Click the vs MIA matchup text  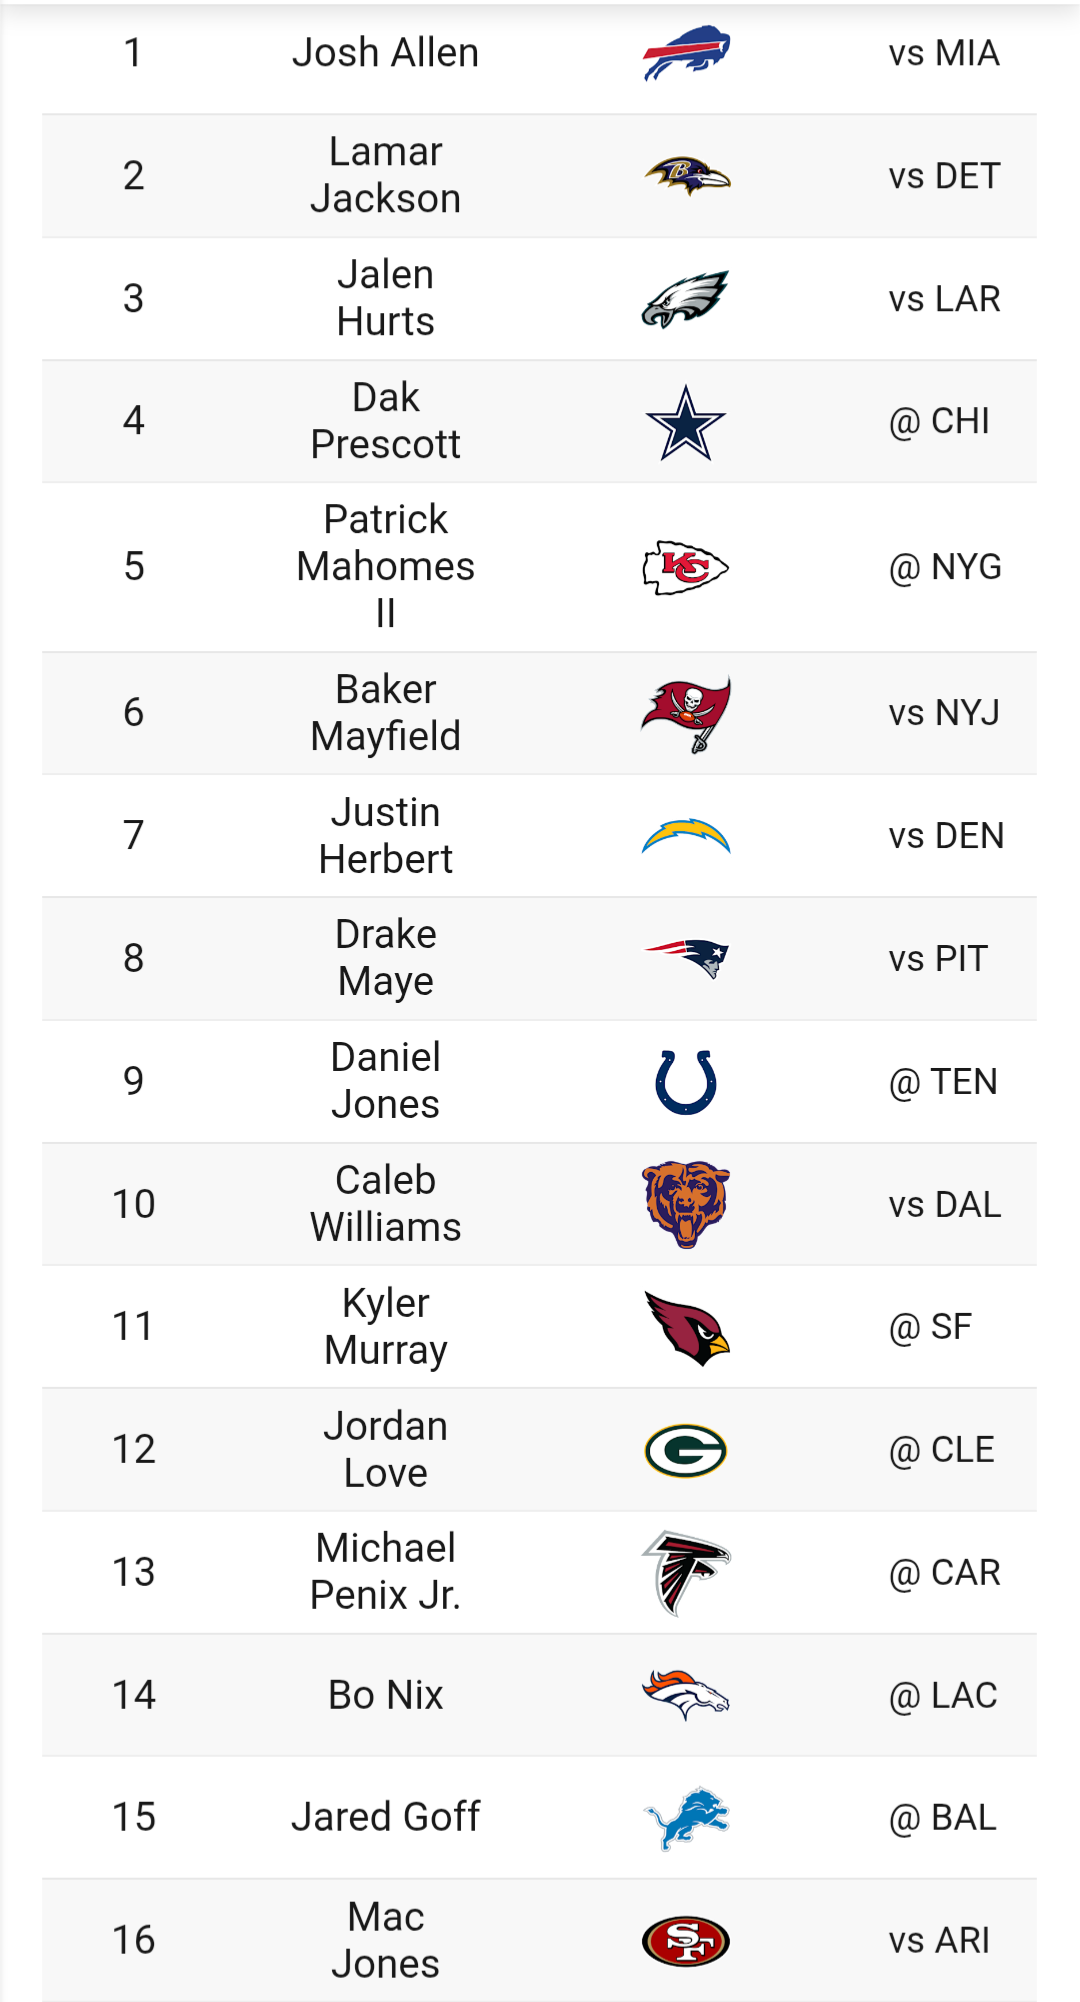pyautogui.click(x=944, y=53)
